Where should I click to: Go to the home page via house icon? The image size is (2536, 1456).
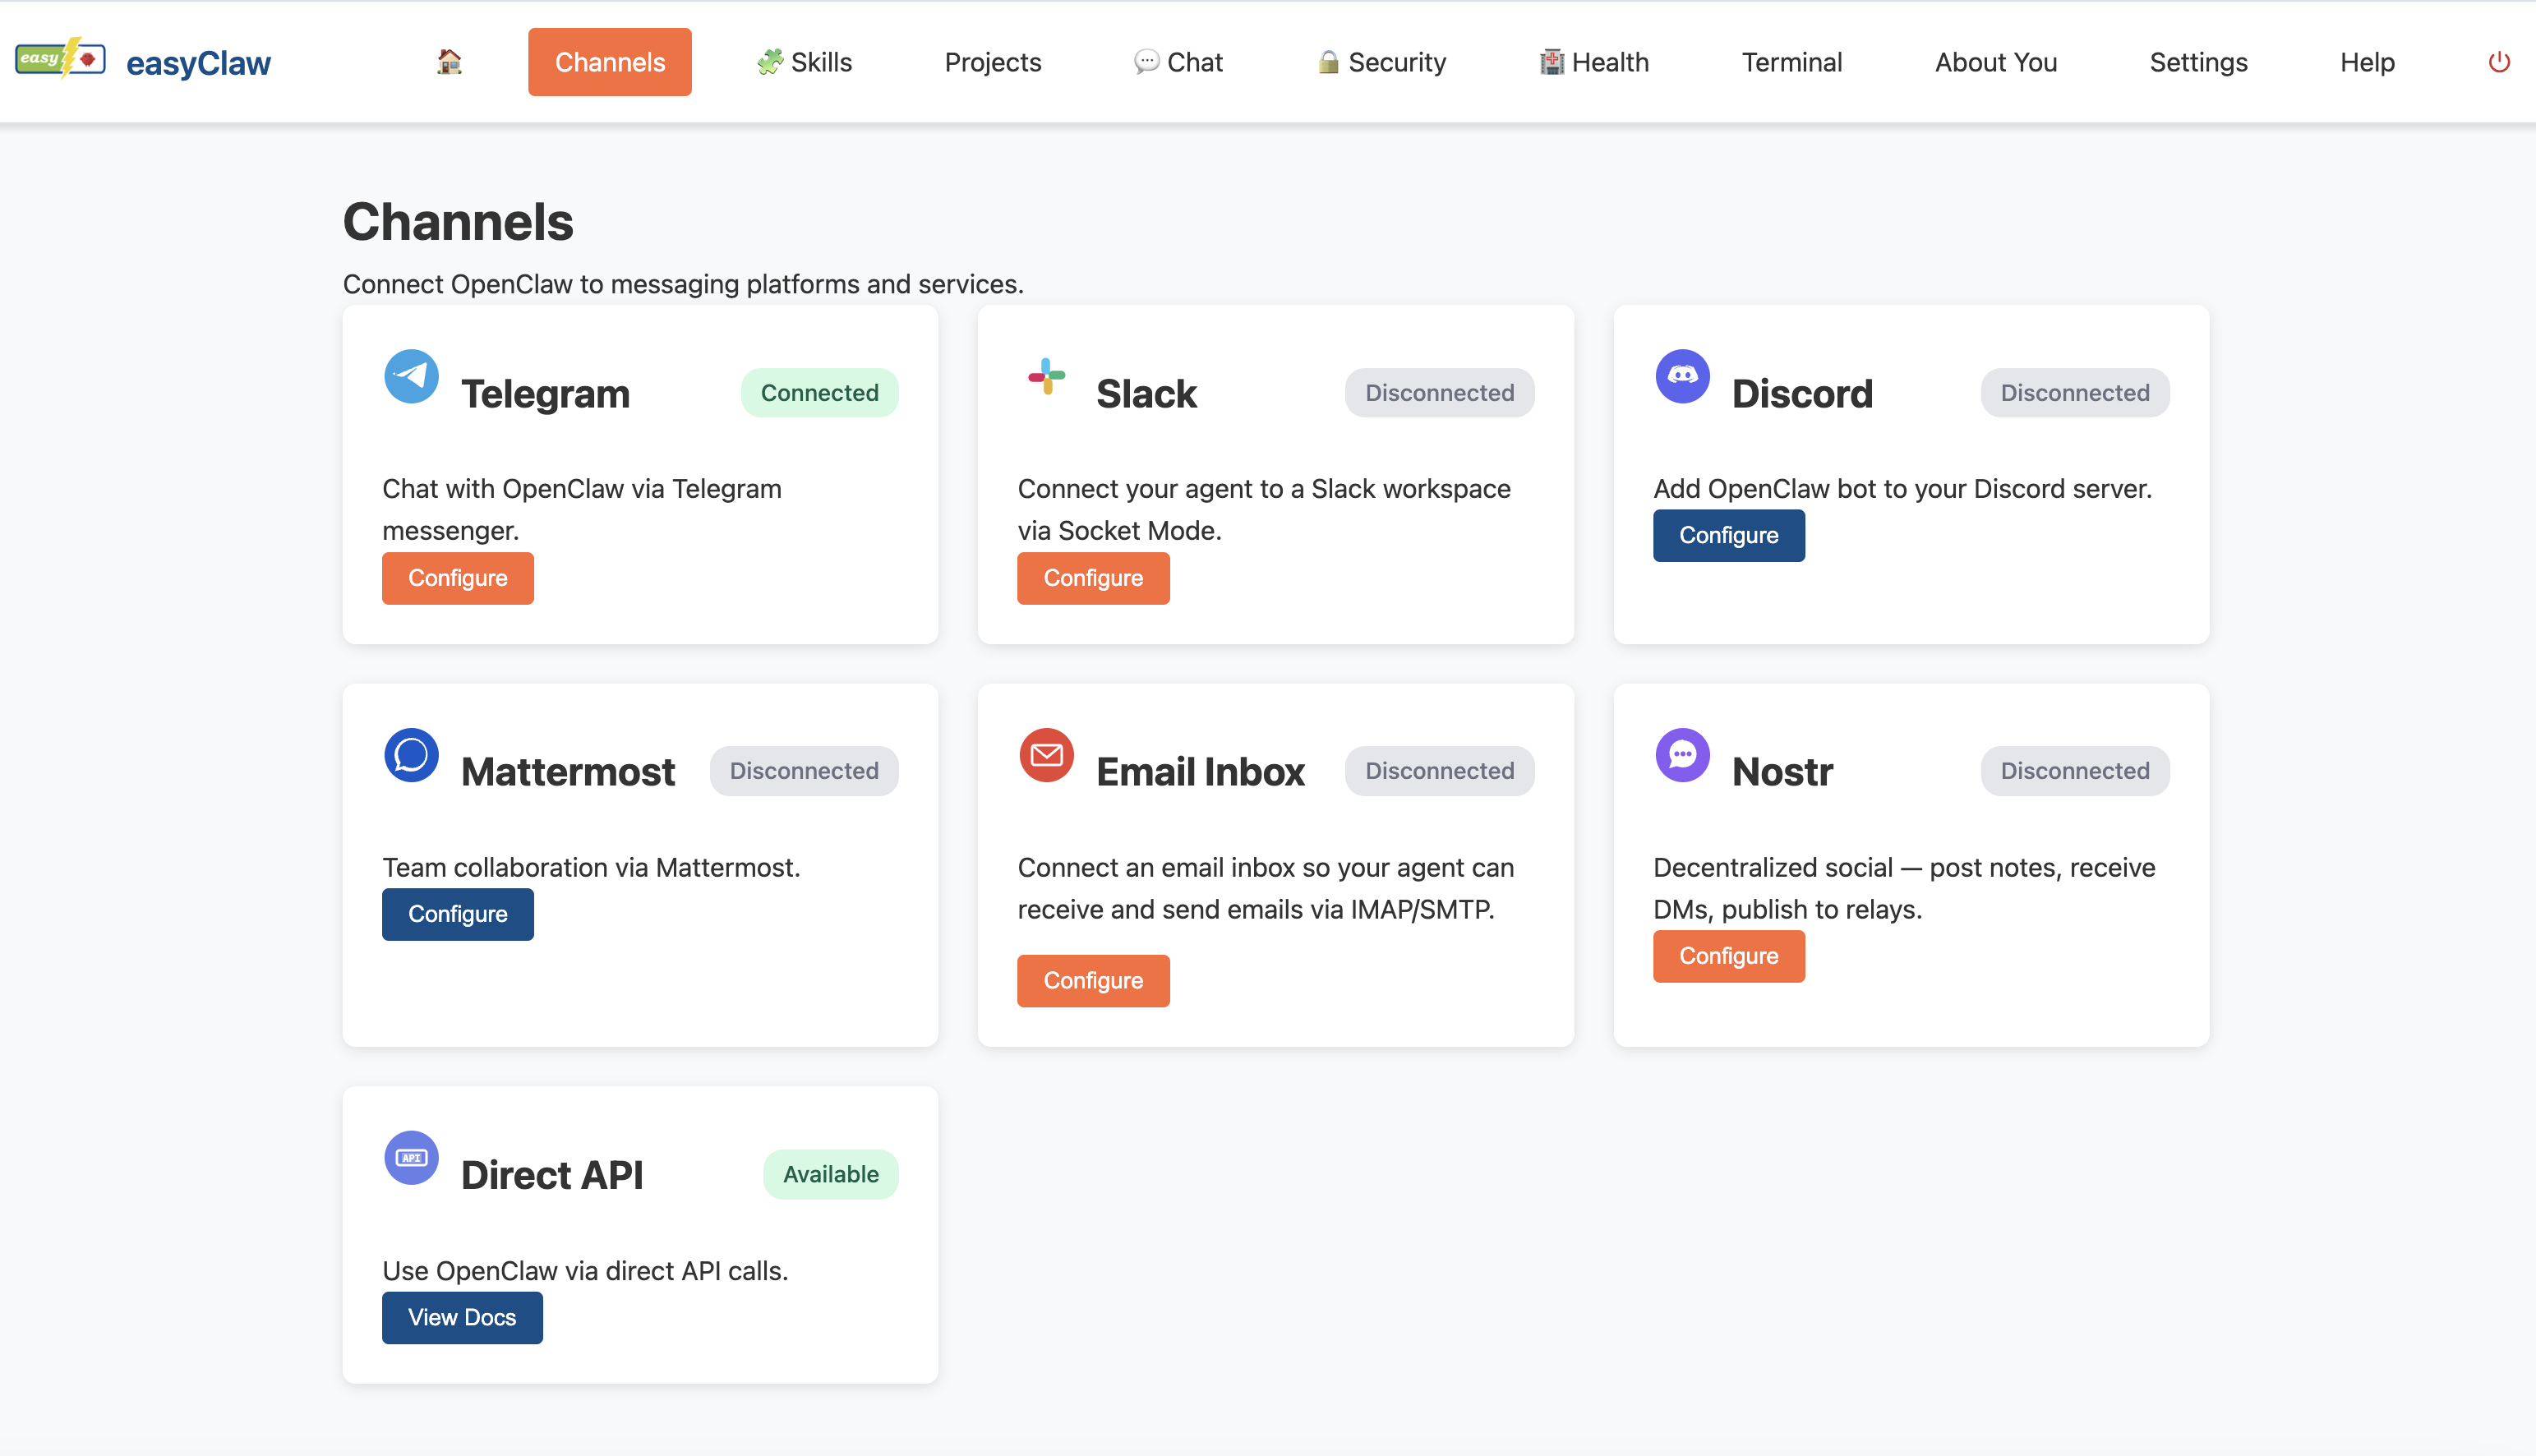coord(449,62)
